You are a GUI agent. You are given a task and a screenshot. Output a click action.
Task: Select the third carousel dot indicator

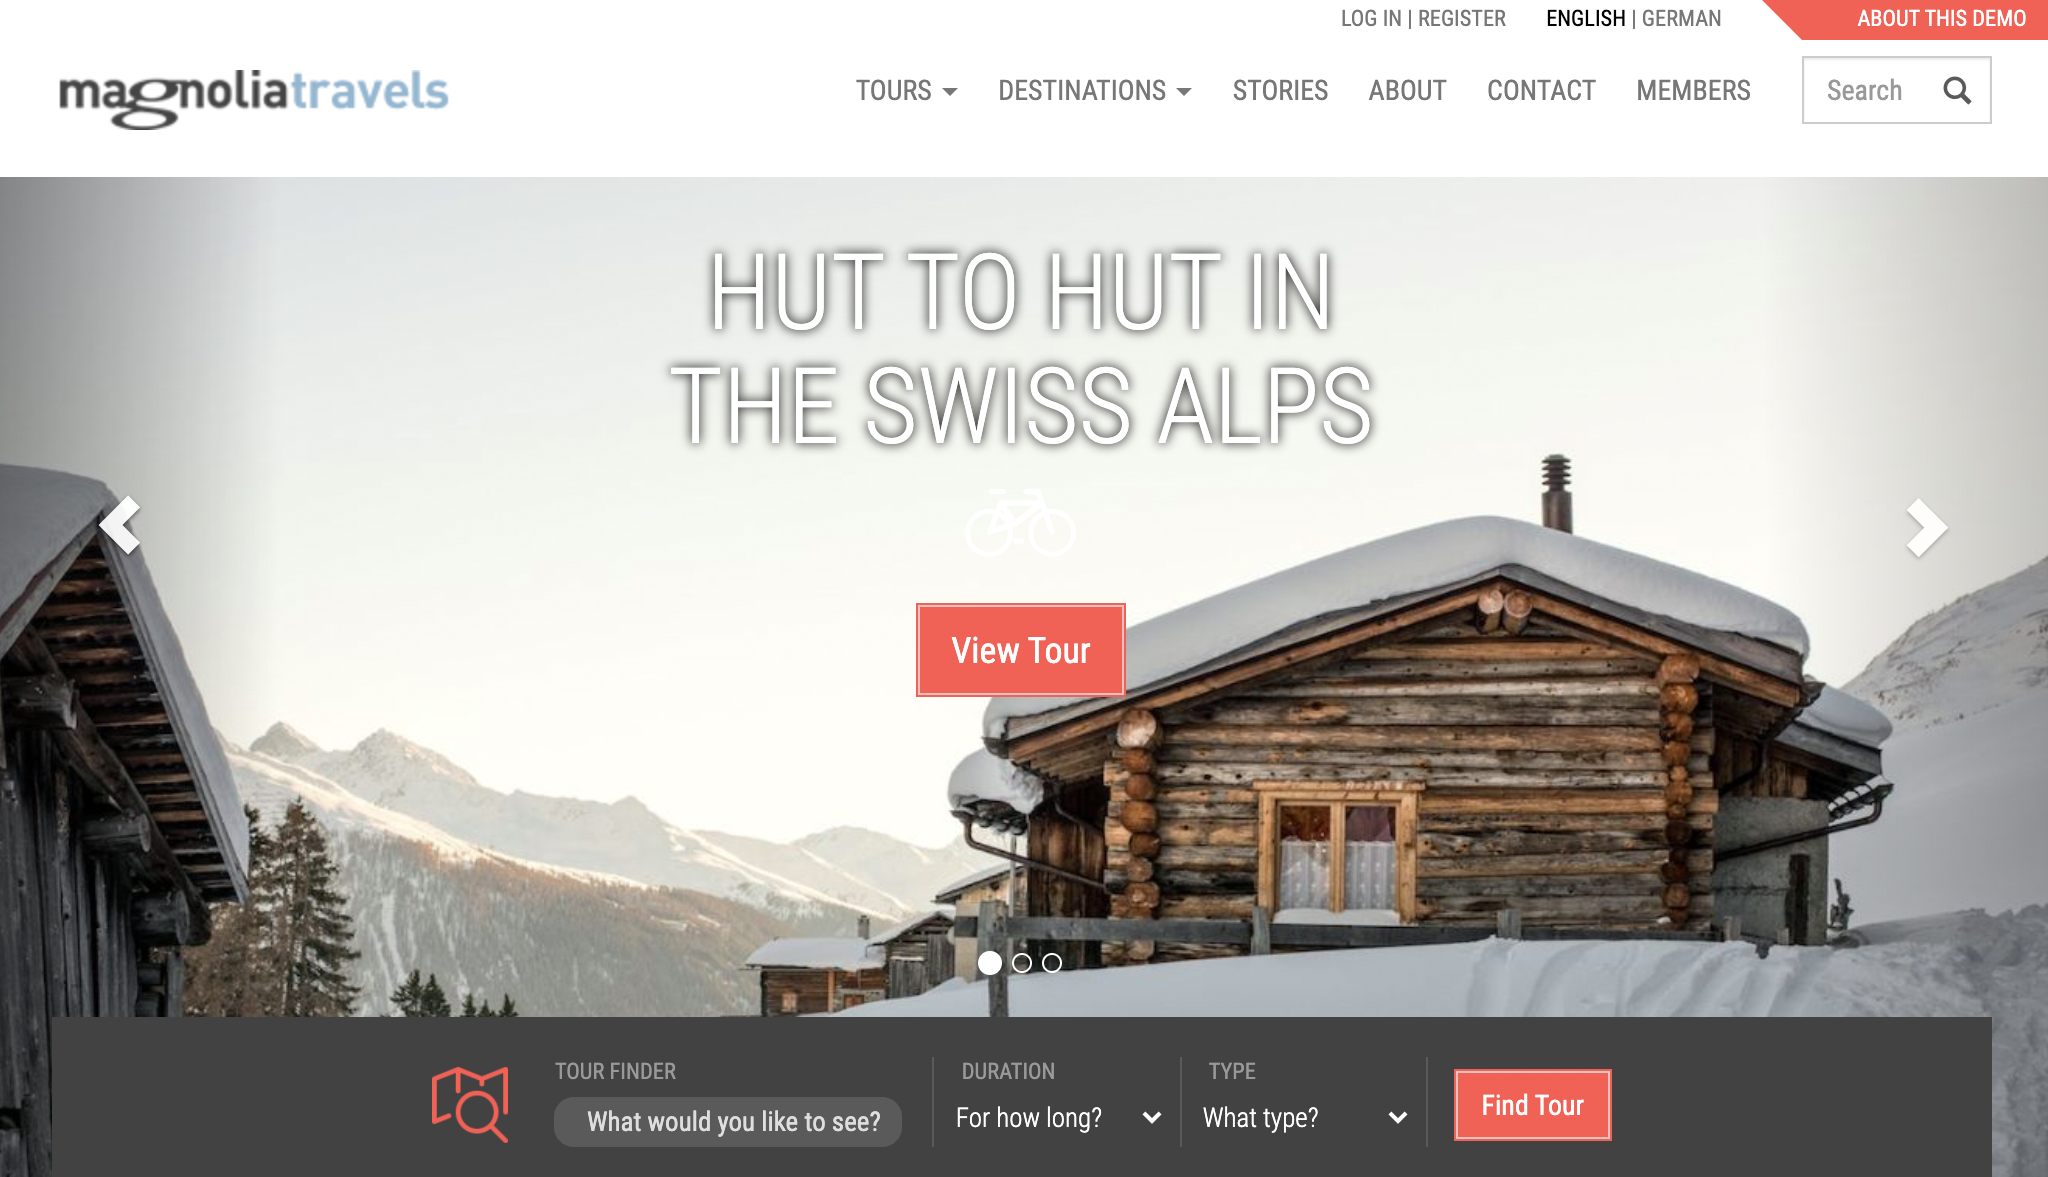click(1052, 963)
